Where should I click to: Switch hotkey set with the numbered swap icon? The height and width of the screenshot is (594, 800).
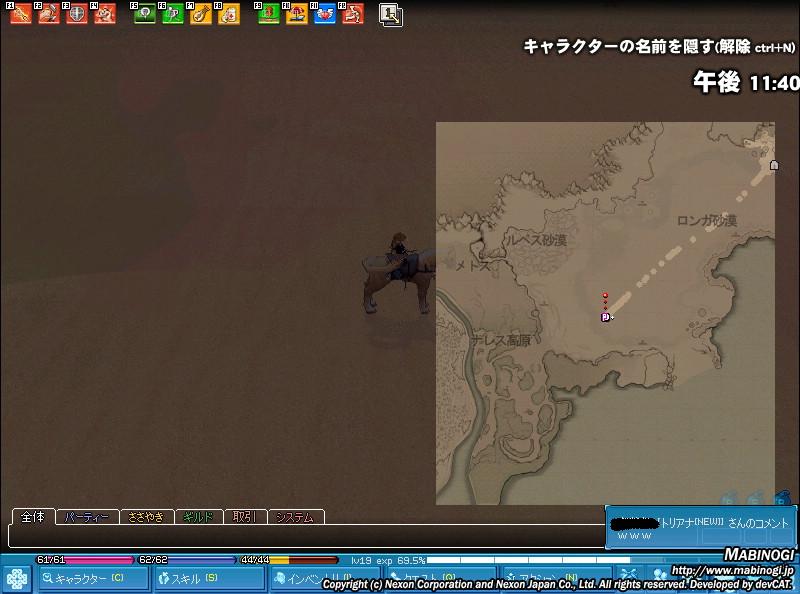[391, 15]
